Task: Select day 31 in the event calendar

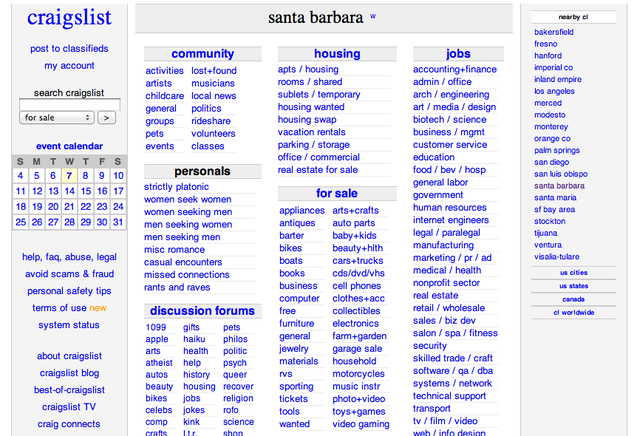Action: click(118, 222)
